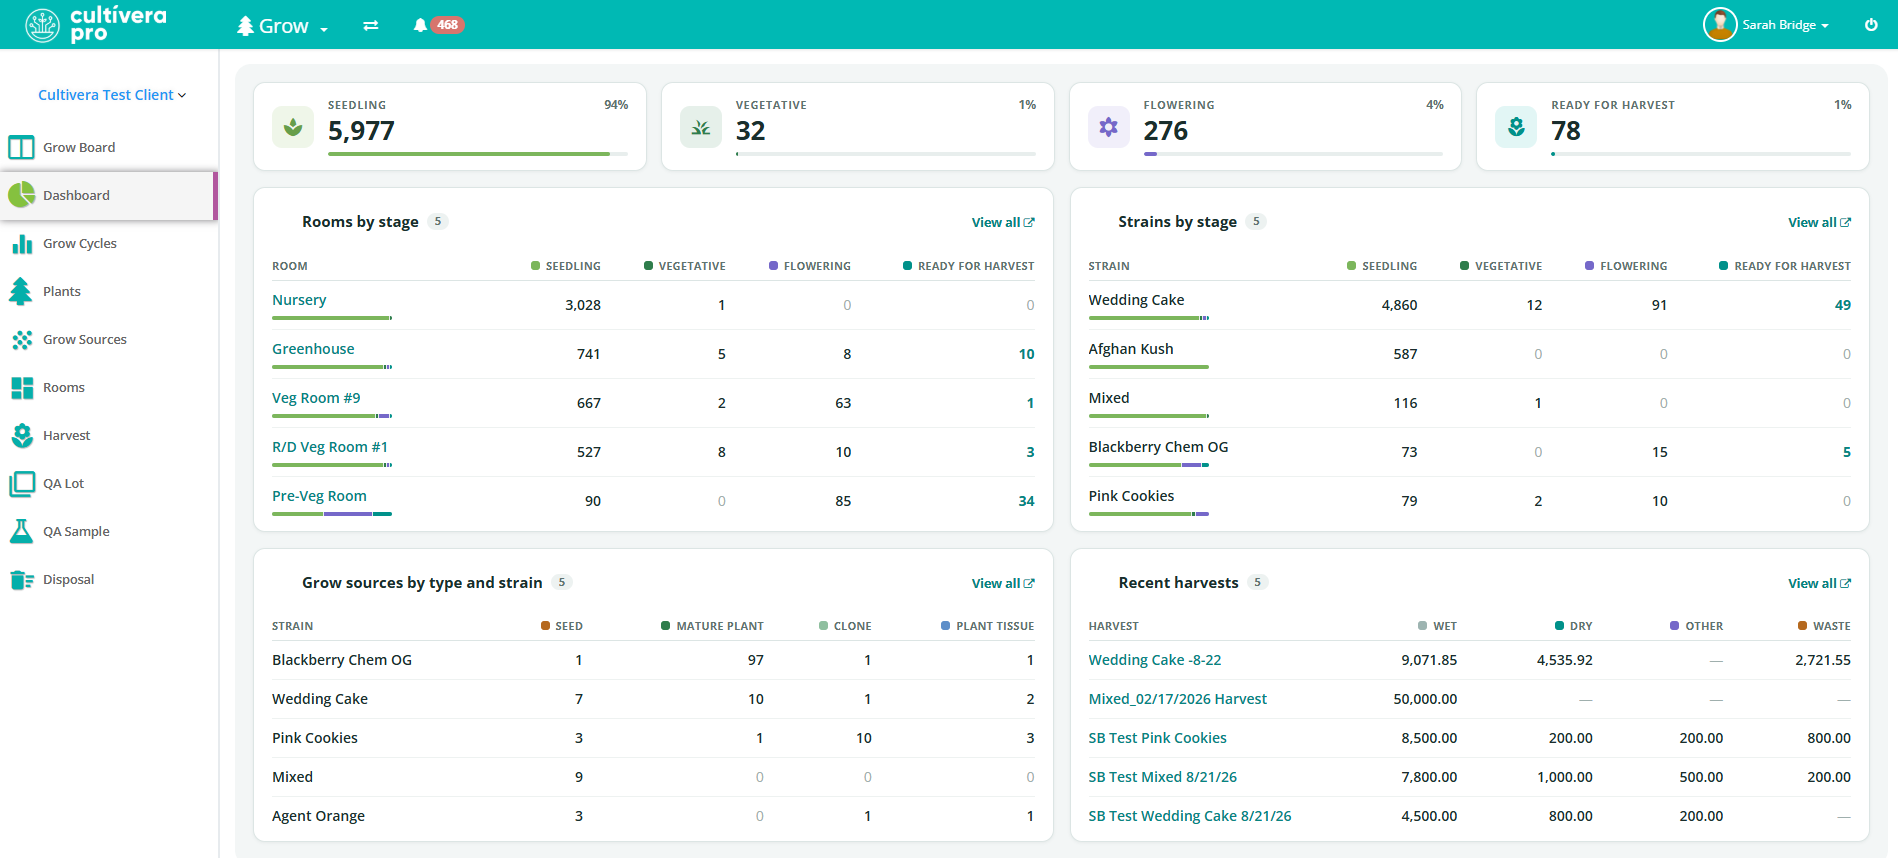Expand the Grow module dropdown
This screenshot has height=858, width=1898.
click(x=282, y=26)
